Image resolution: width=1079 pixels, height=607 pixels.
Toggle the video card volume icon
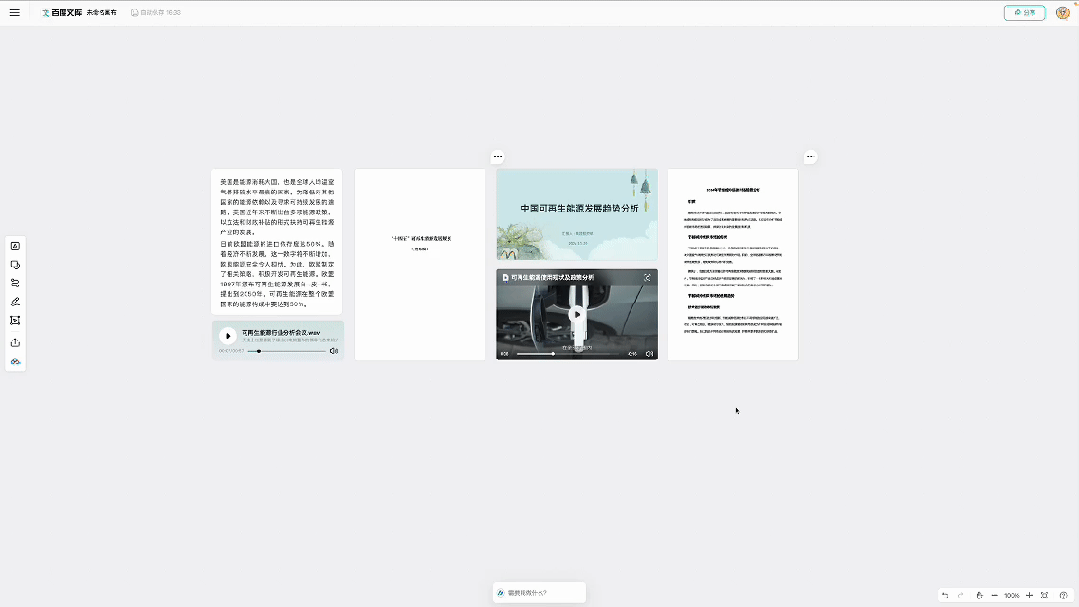tap(650, 352)
